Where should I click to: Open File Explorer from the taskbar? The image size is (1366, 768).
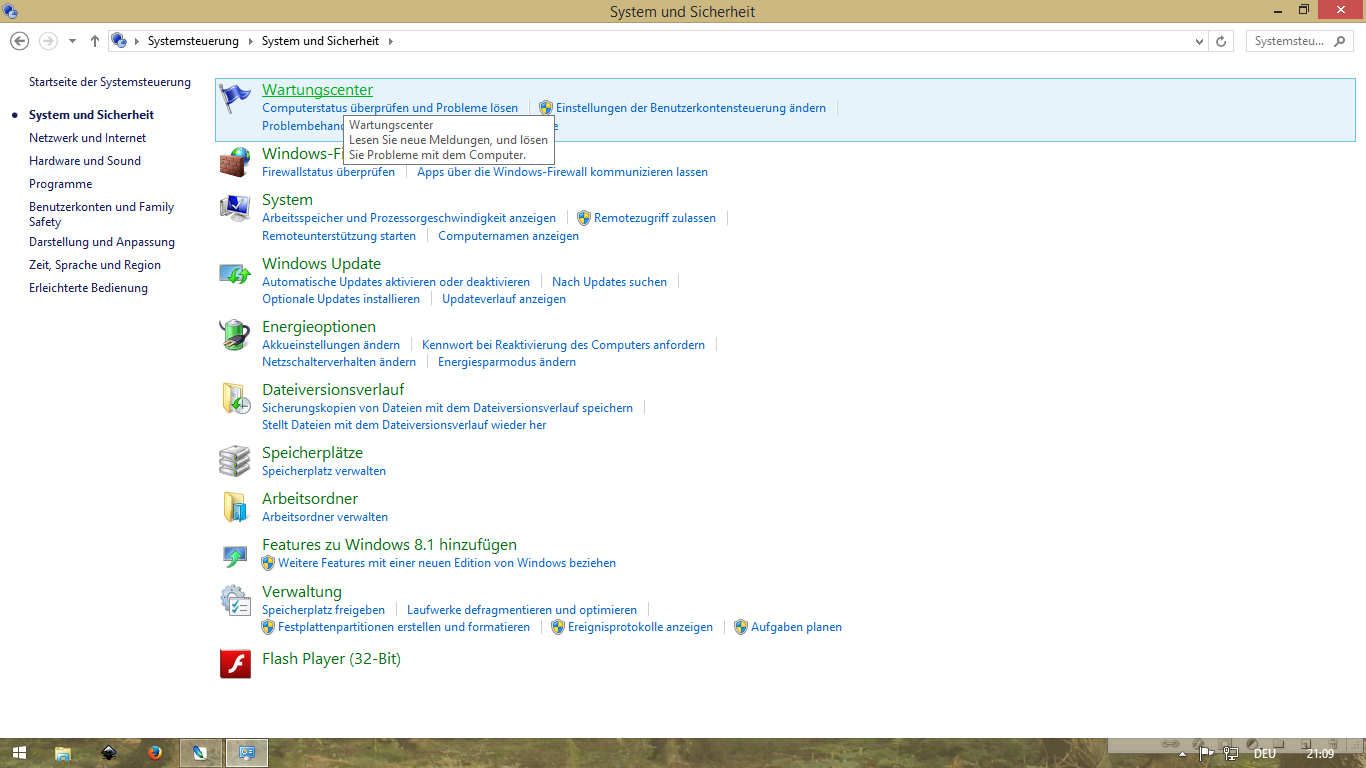pyautogui.click(x=63, y=753)
